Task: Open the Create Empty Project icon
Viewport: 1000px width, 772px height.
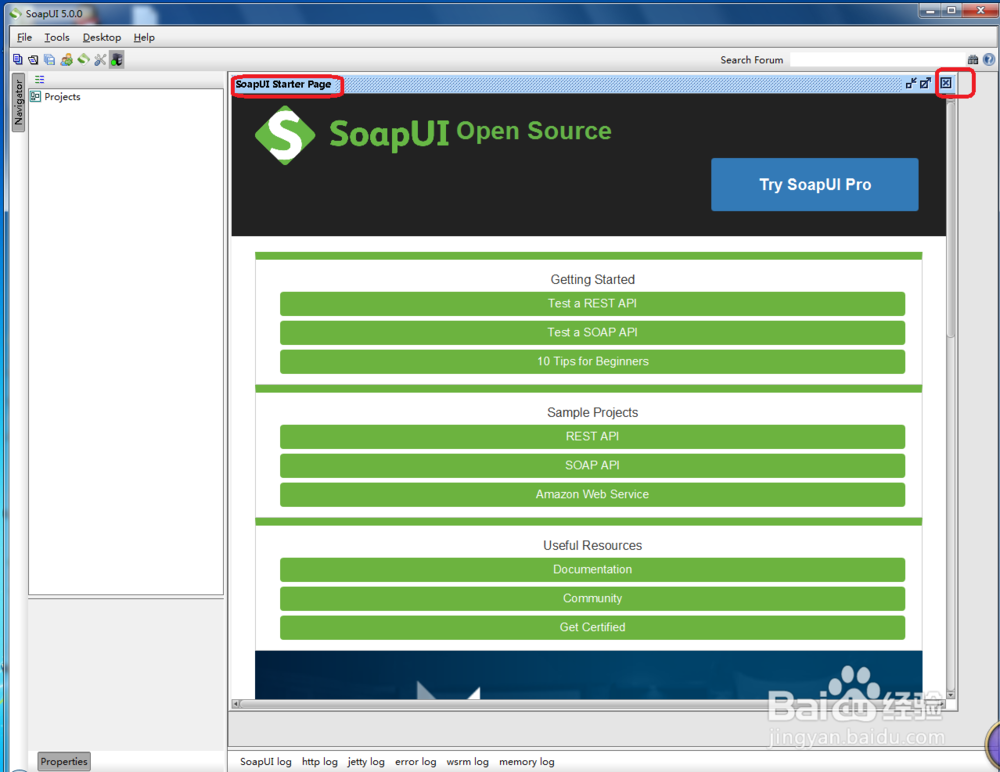Action: pos(17,59)
